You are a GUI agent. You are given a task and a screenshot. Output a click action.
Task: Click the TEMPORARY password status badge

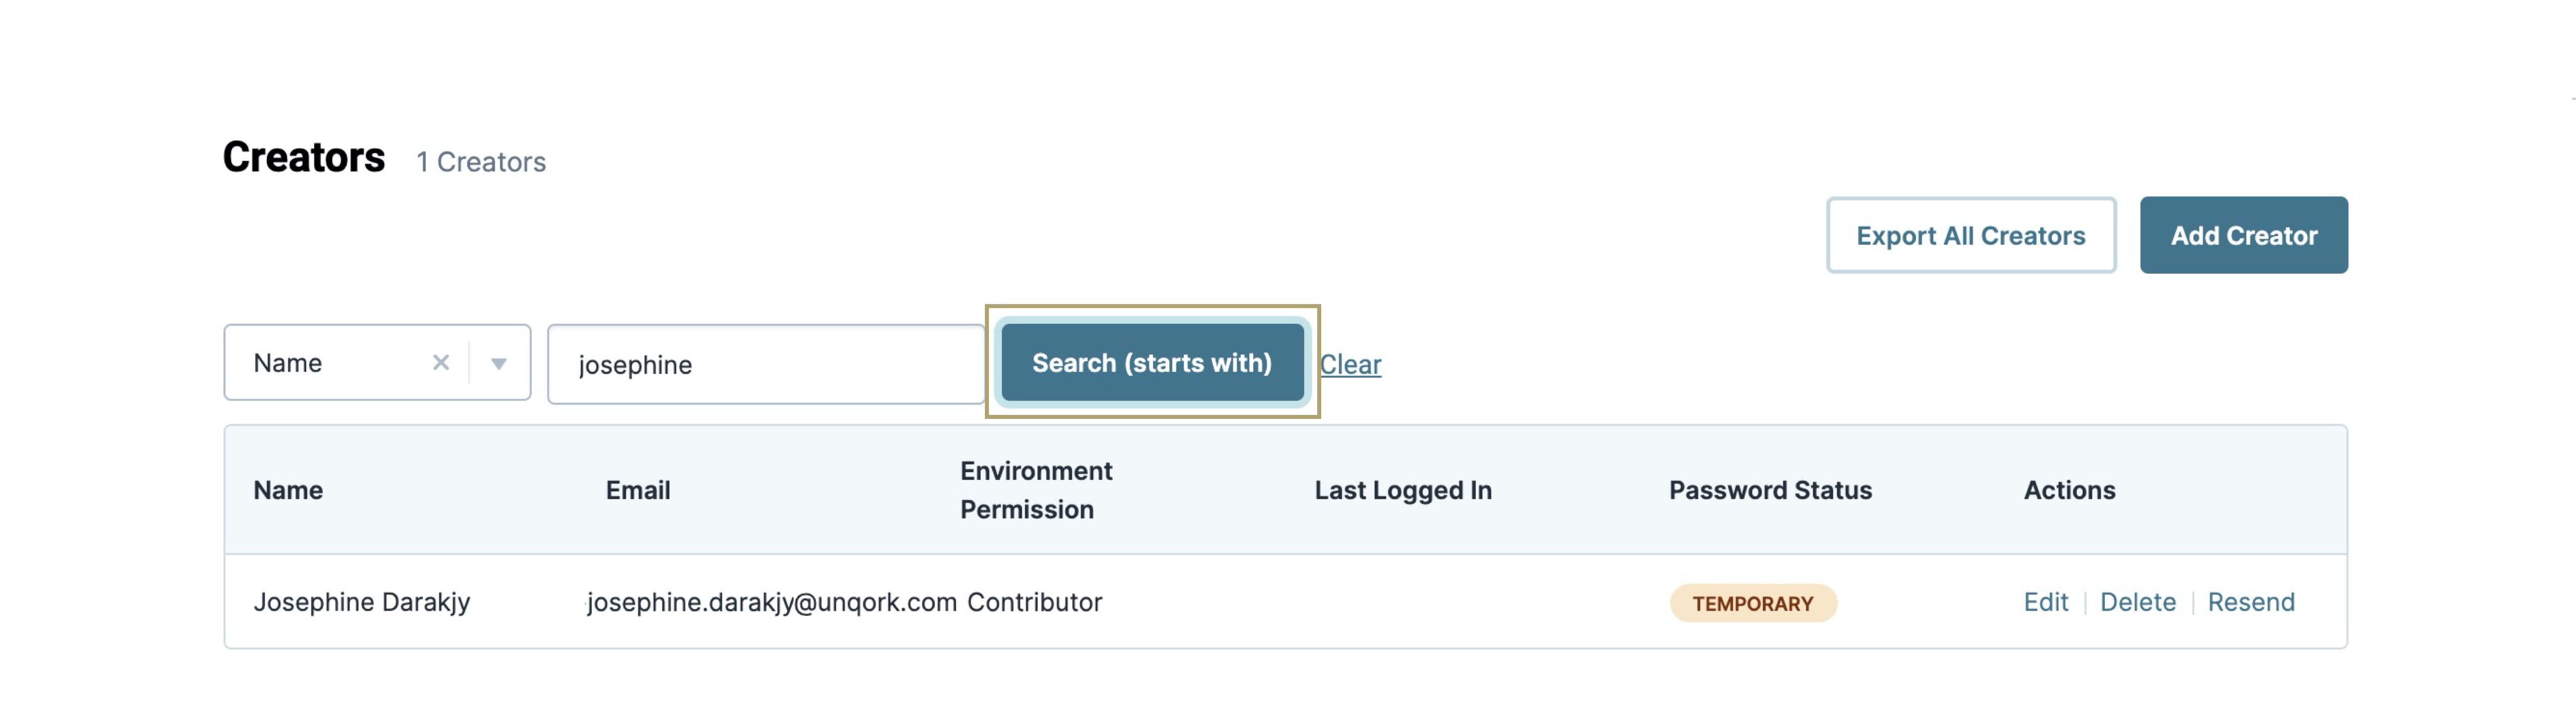tap(1752, 603)
